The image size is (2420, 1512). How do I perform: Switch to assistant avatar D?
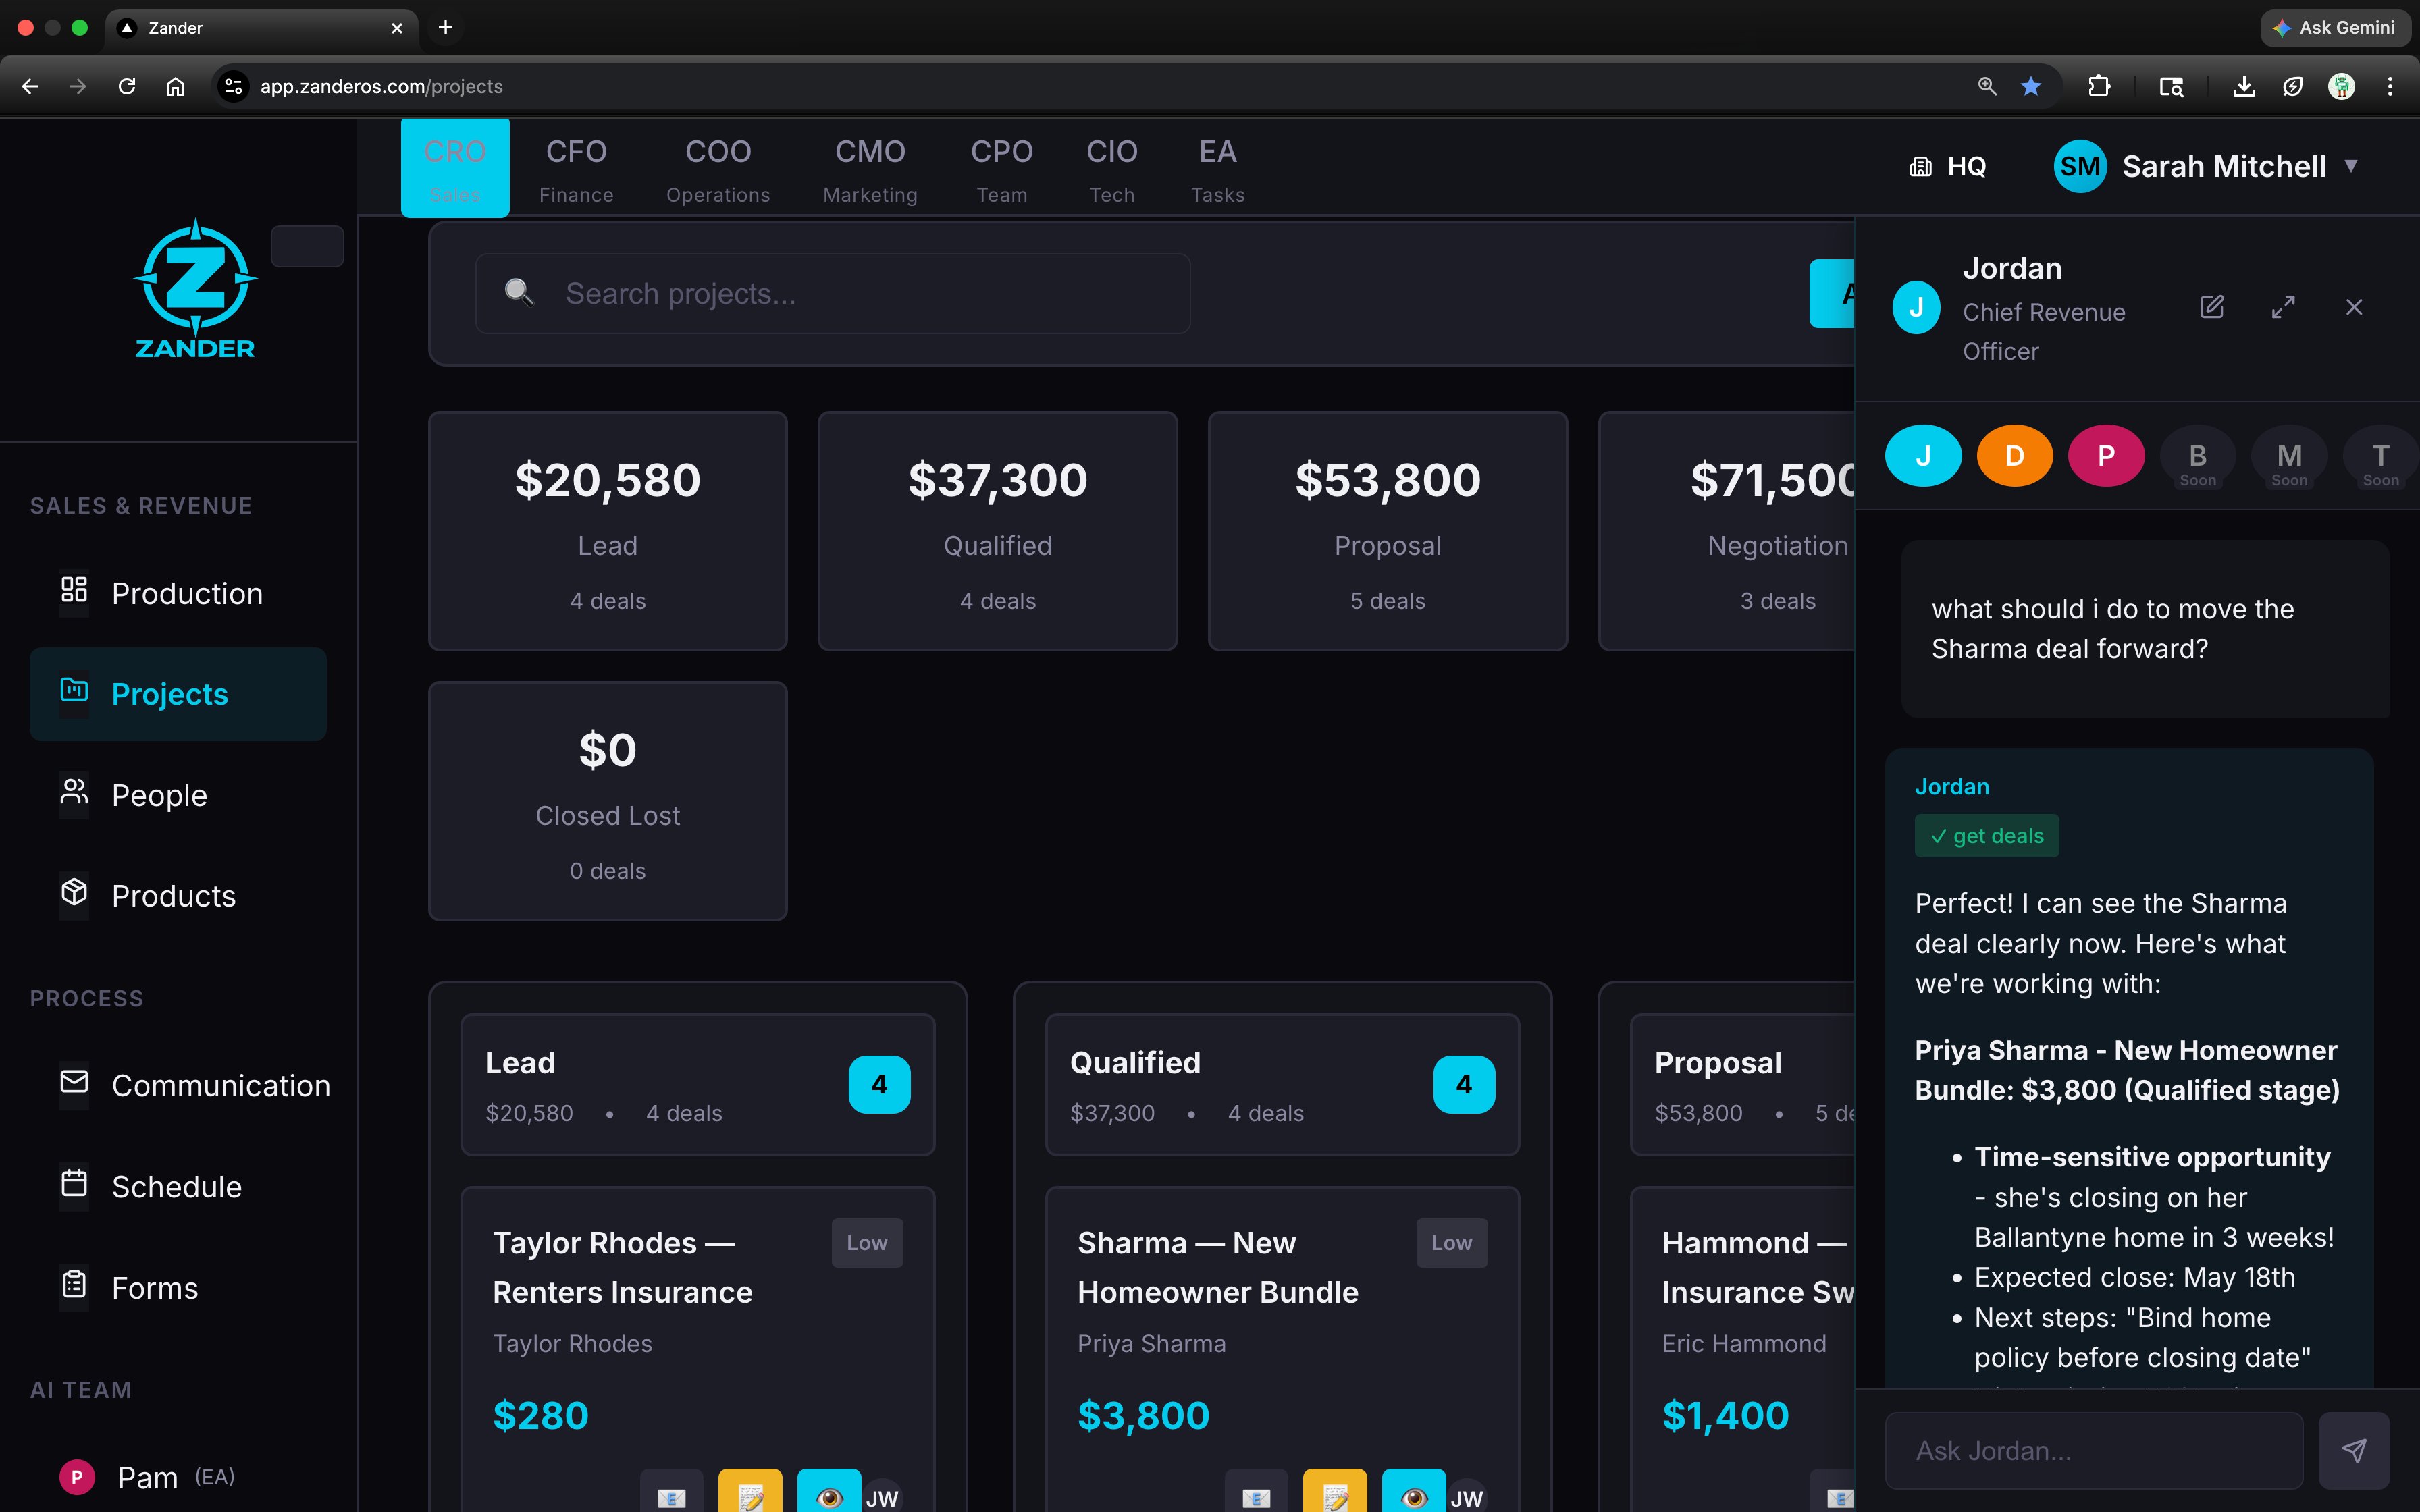[x=2014, y=456]
